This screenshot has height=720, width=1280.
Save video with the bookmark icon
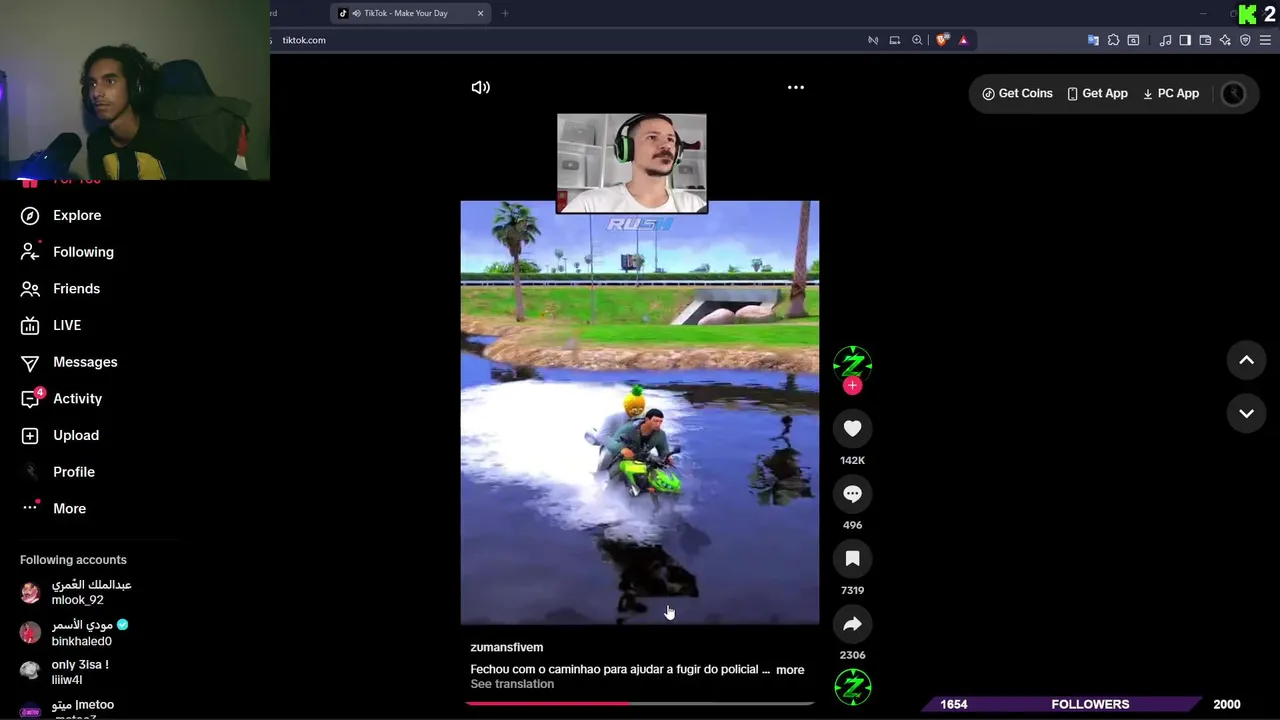(852, 559)
